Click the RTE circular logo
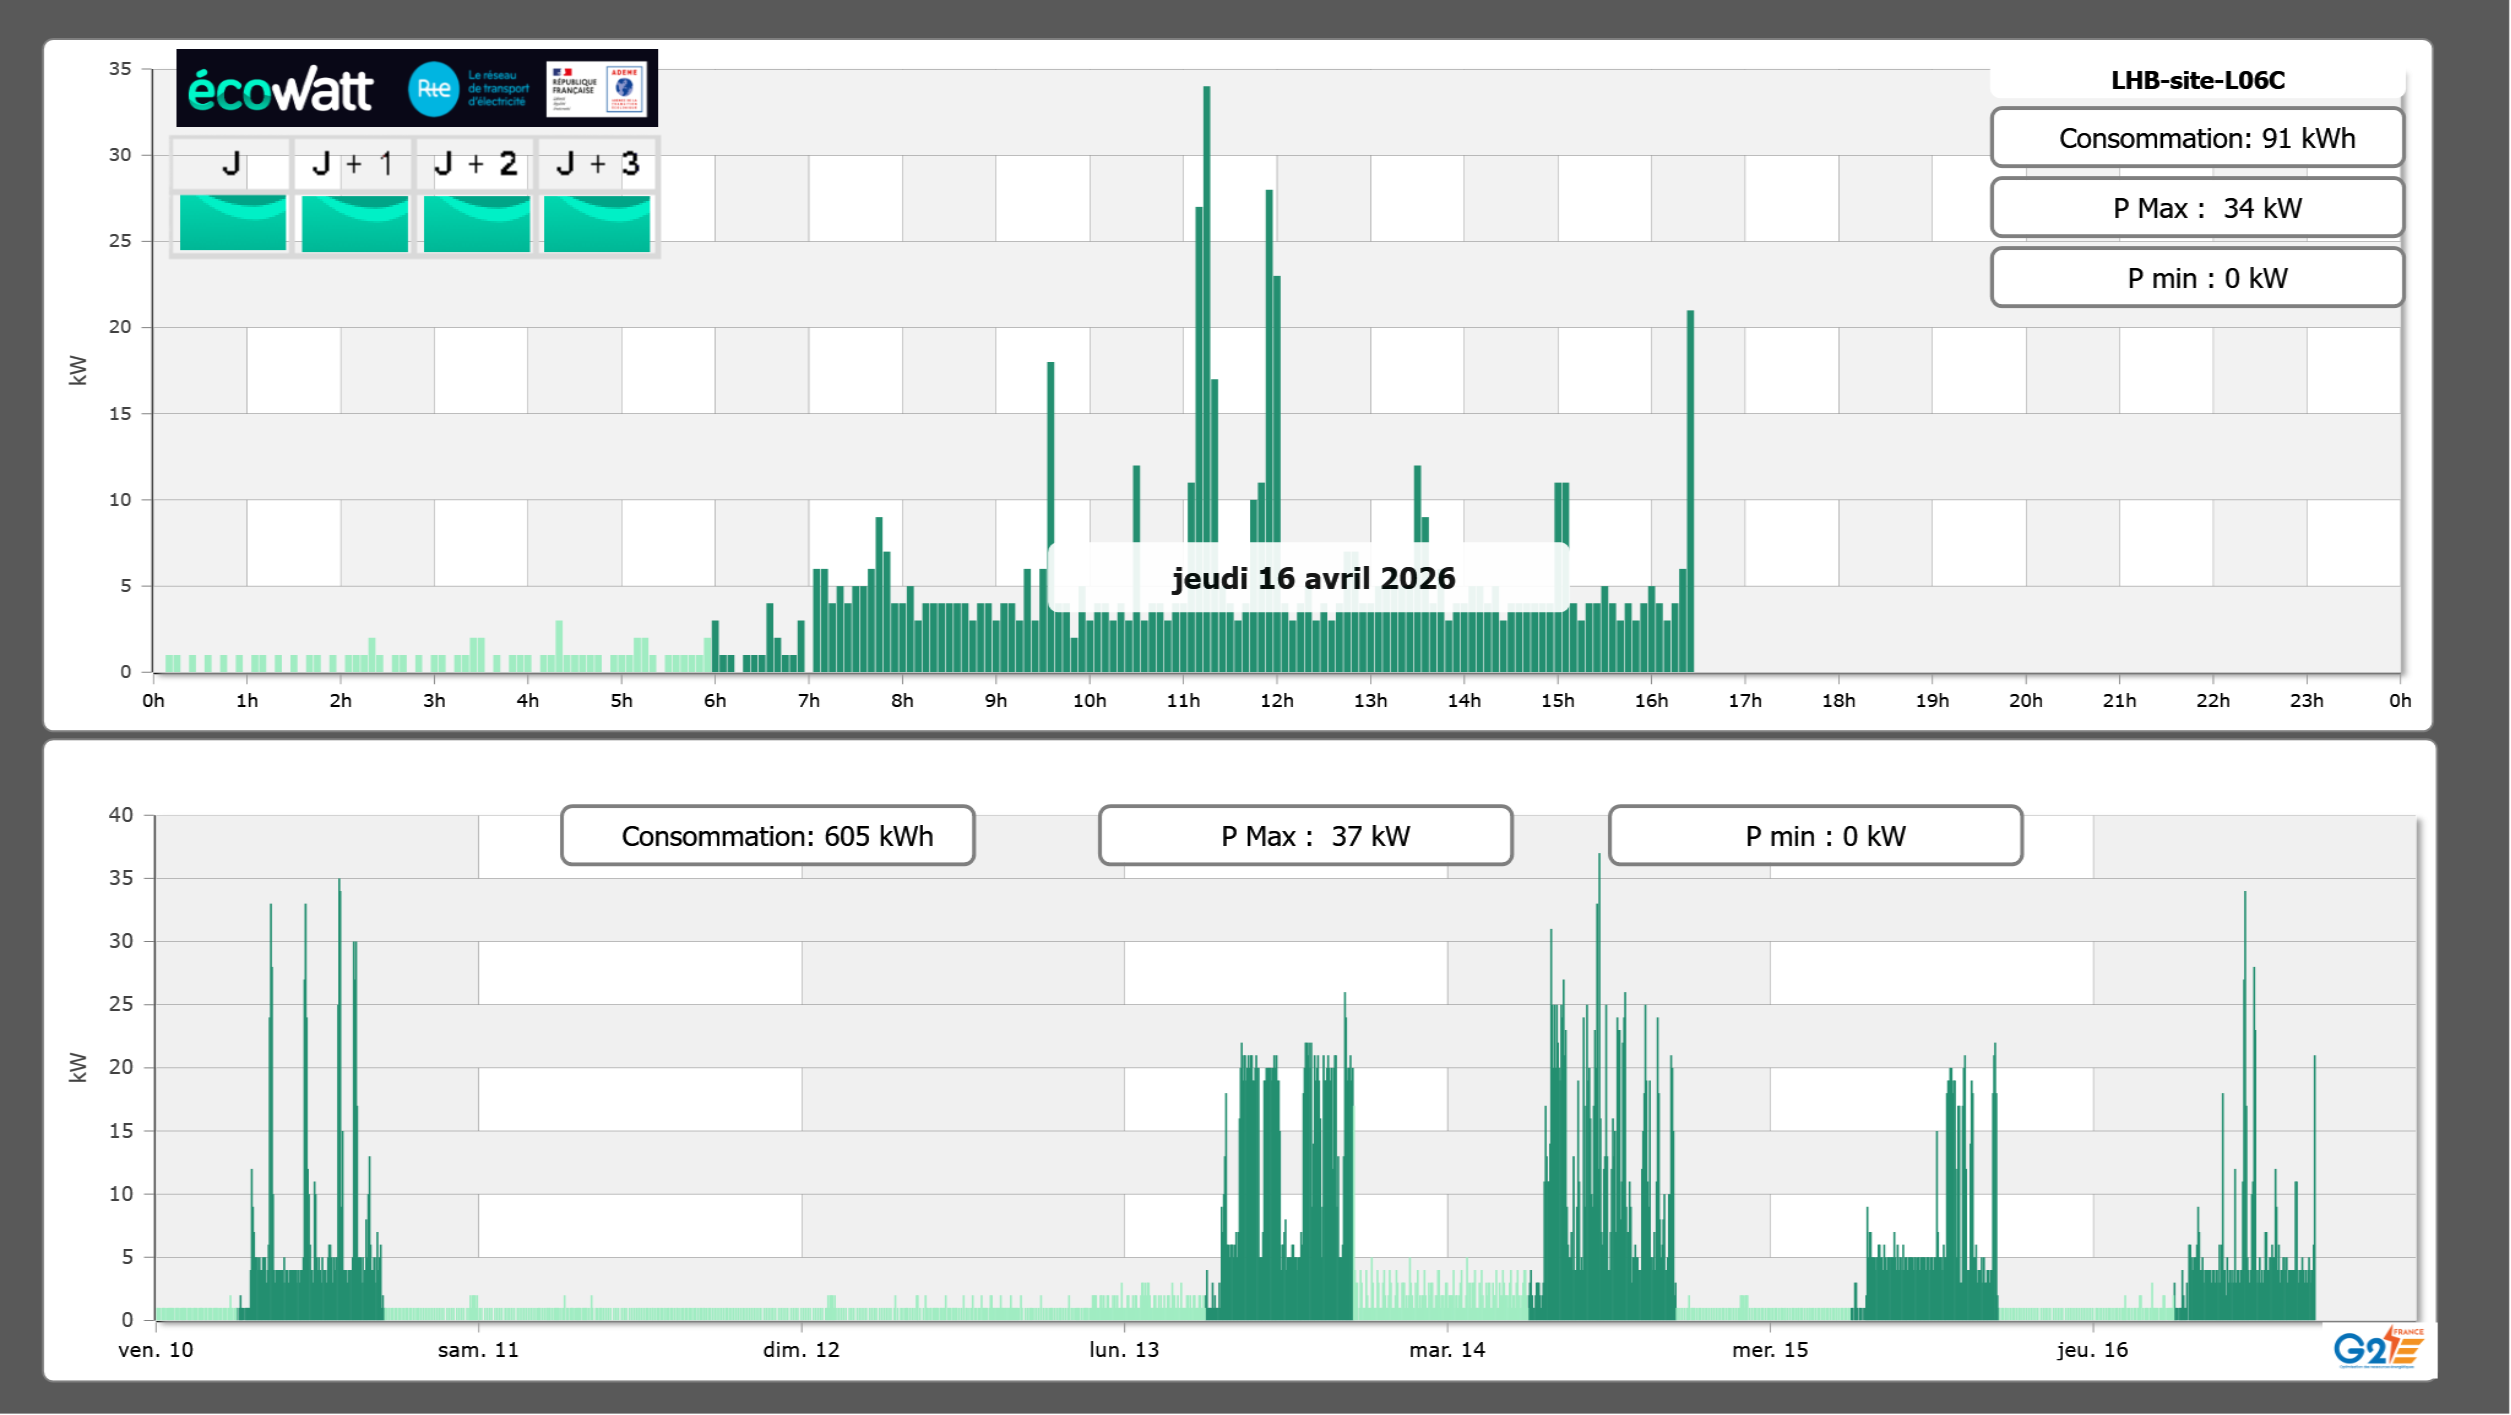Image resolution: width=2511 pixels, height=1415 pixels. 433,89
